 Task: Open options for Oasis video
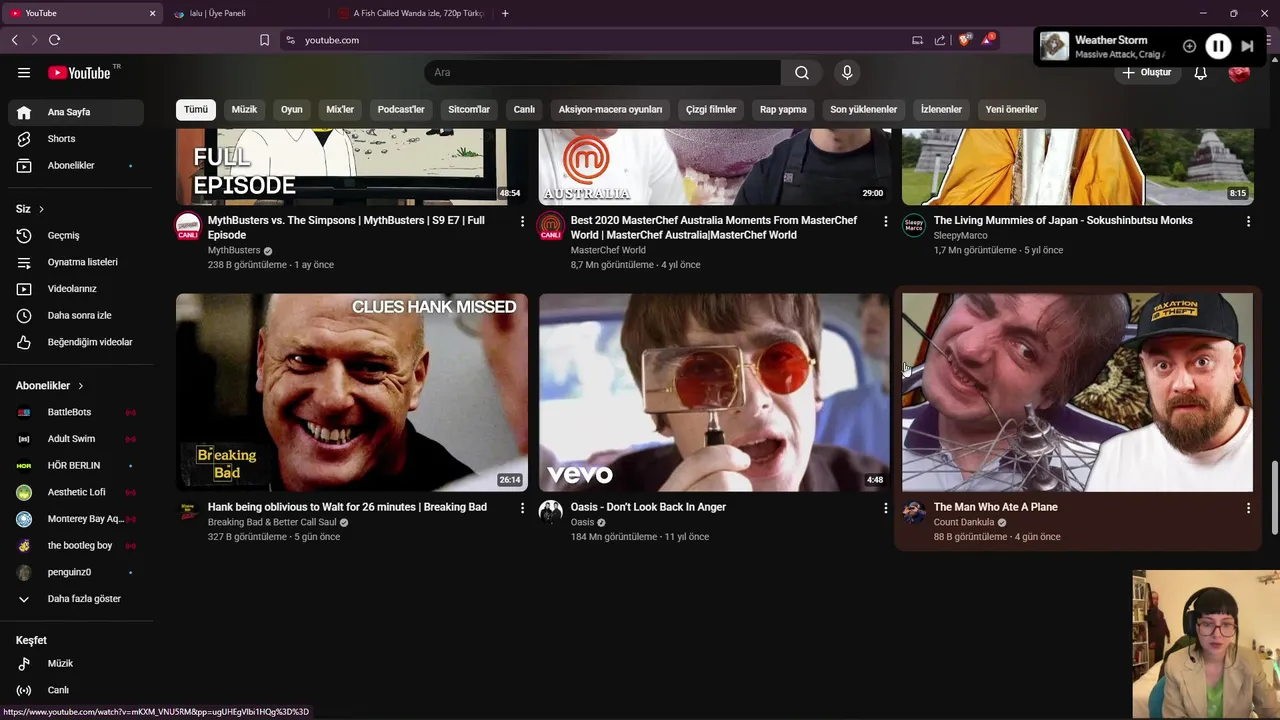point(885,508)
